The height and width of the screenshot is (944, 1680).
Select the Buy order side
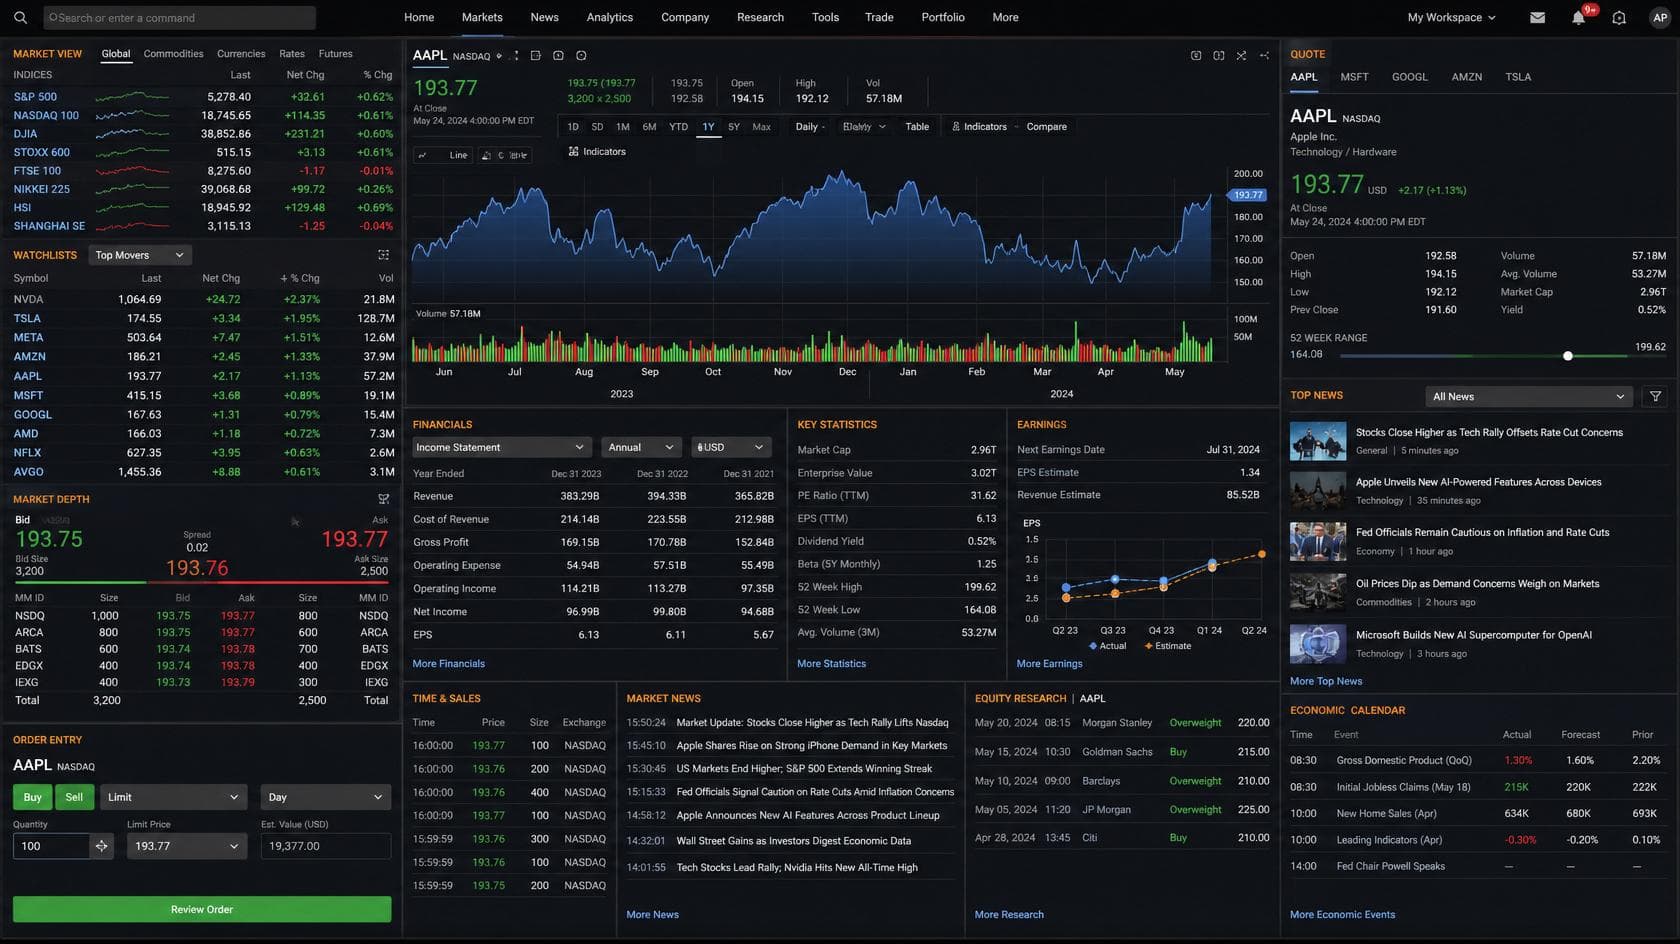pos(32,797)
